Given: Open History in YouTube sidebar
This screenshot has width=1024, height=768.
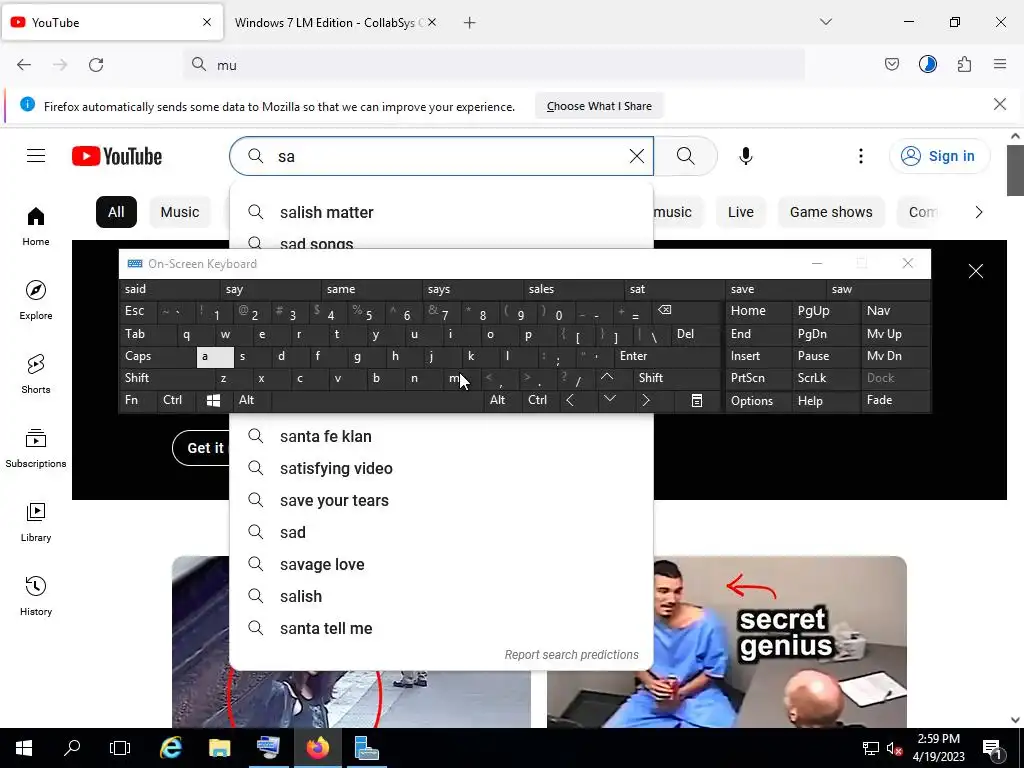Looking at the screenshot, I should (36, 596).
